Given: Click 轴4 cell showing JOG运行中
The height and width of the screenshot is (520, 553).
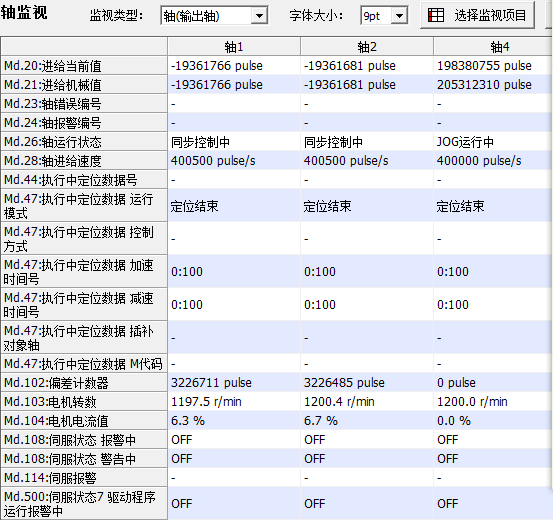Looking at the screenshot, I should [493, 142].
